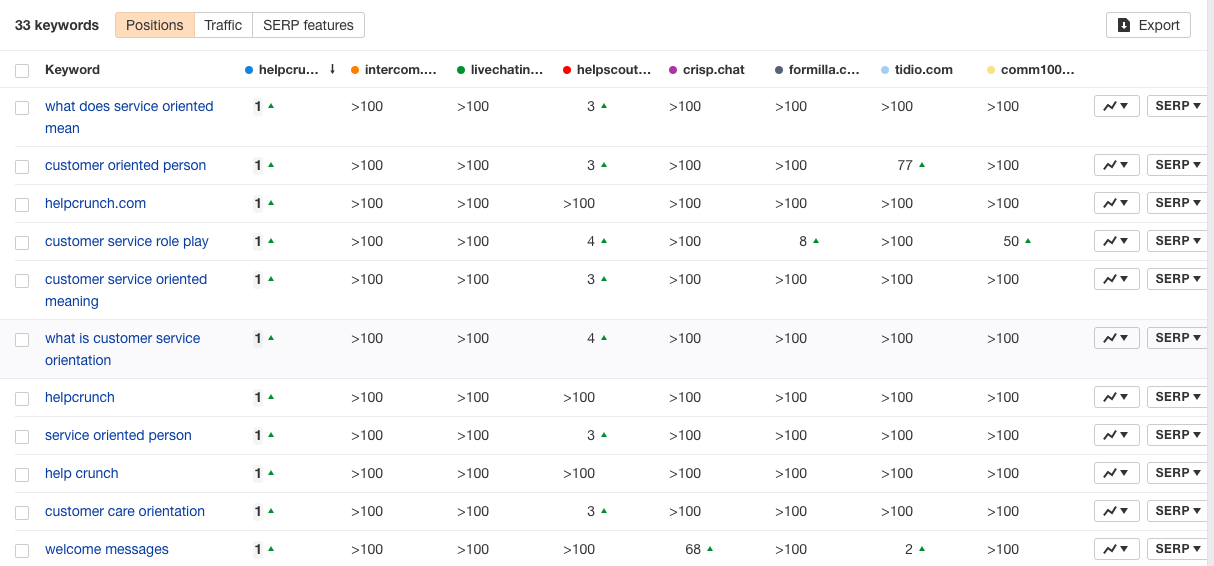Image resolution: width=1214 pixels, height=566 pixels.
Task: Expand SERP dropdown for 'helpcrunch' keyword
Action: click(1178, 397)
